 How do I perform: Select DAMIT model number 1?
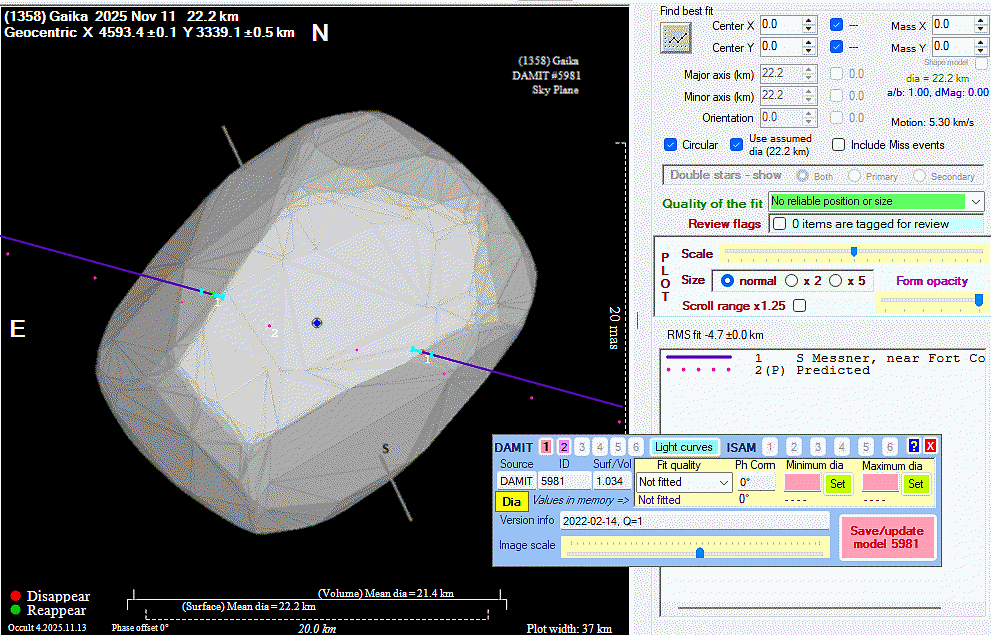[546, 447]
